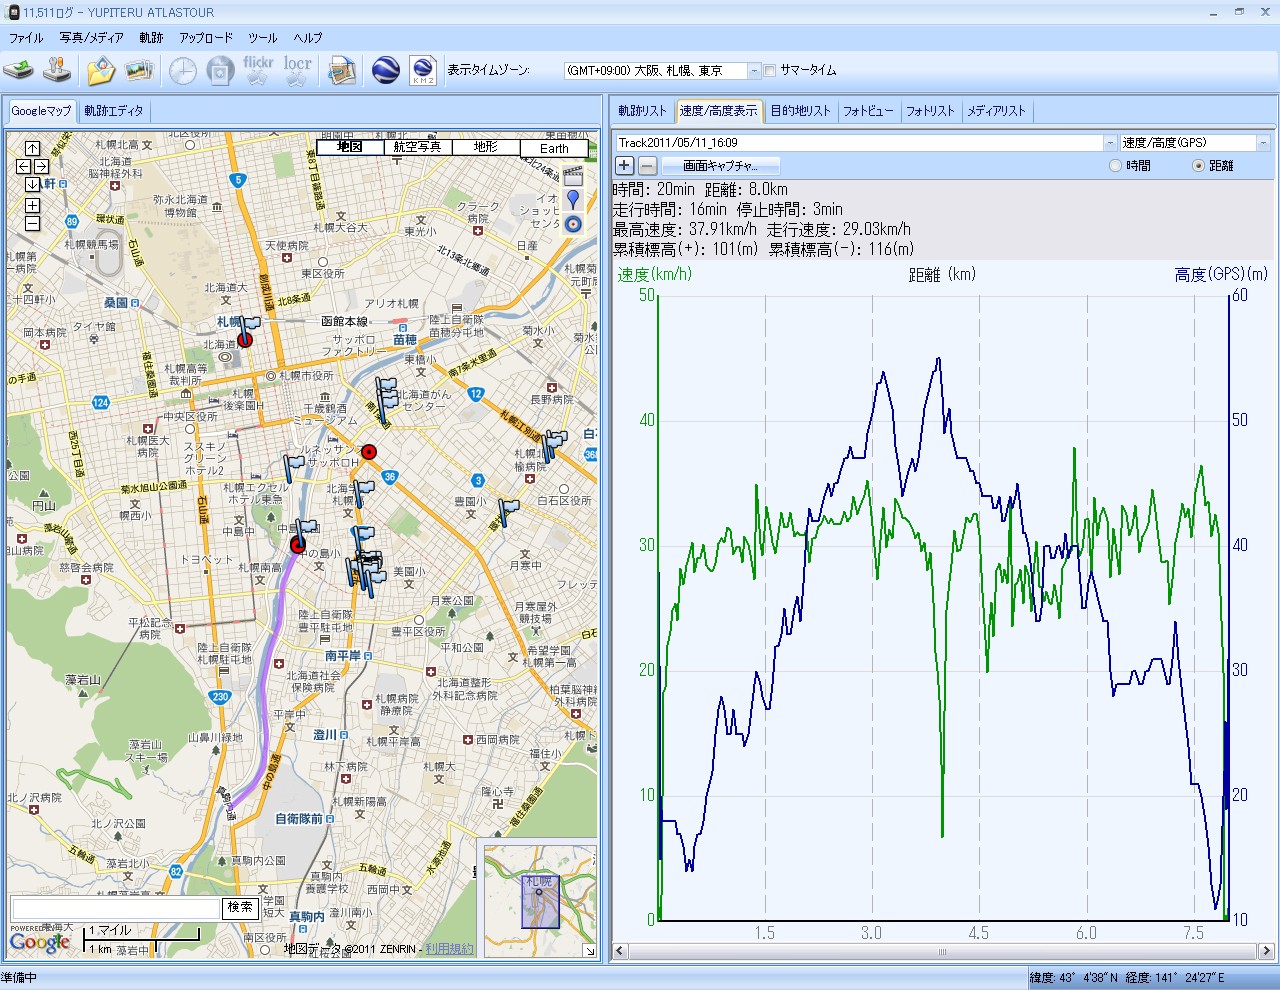Click the target circle icon on map
The image size is (1280, 990).
pos(573,224)
